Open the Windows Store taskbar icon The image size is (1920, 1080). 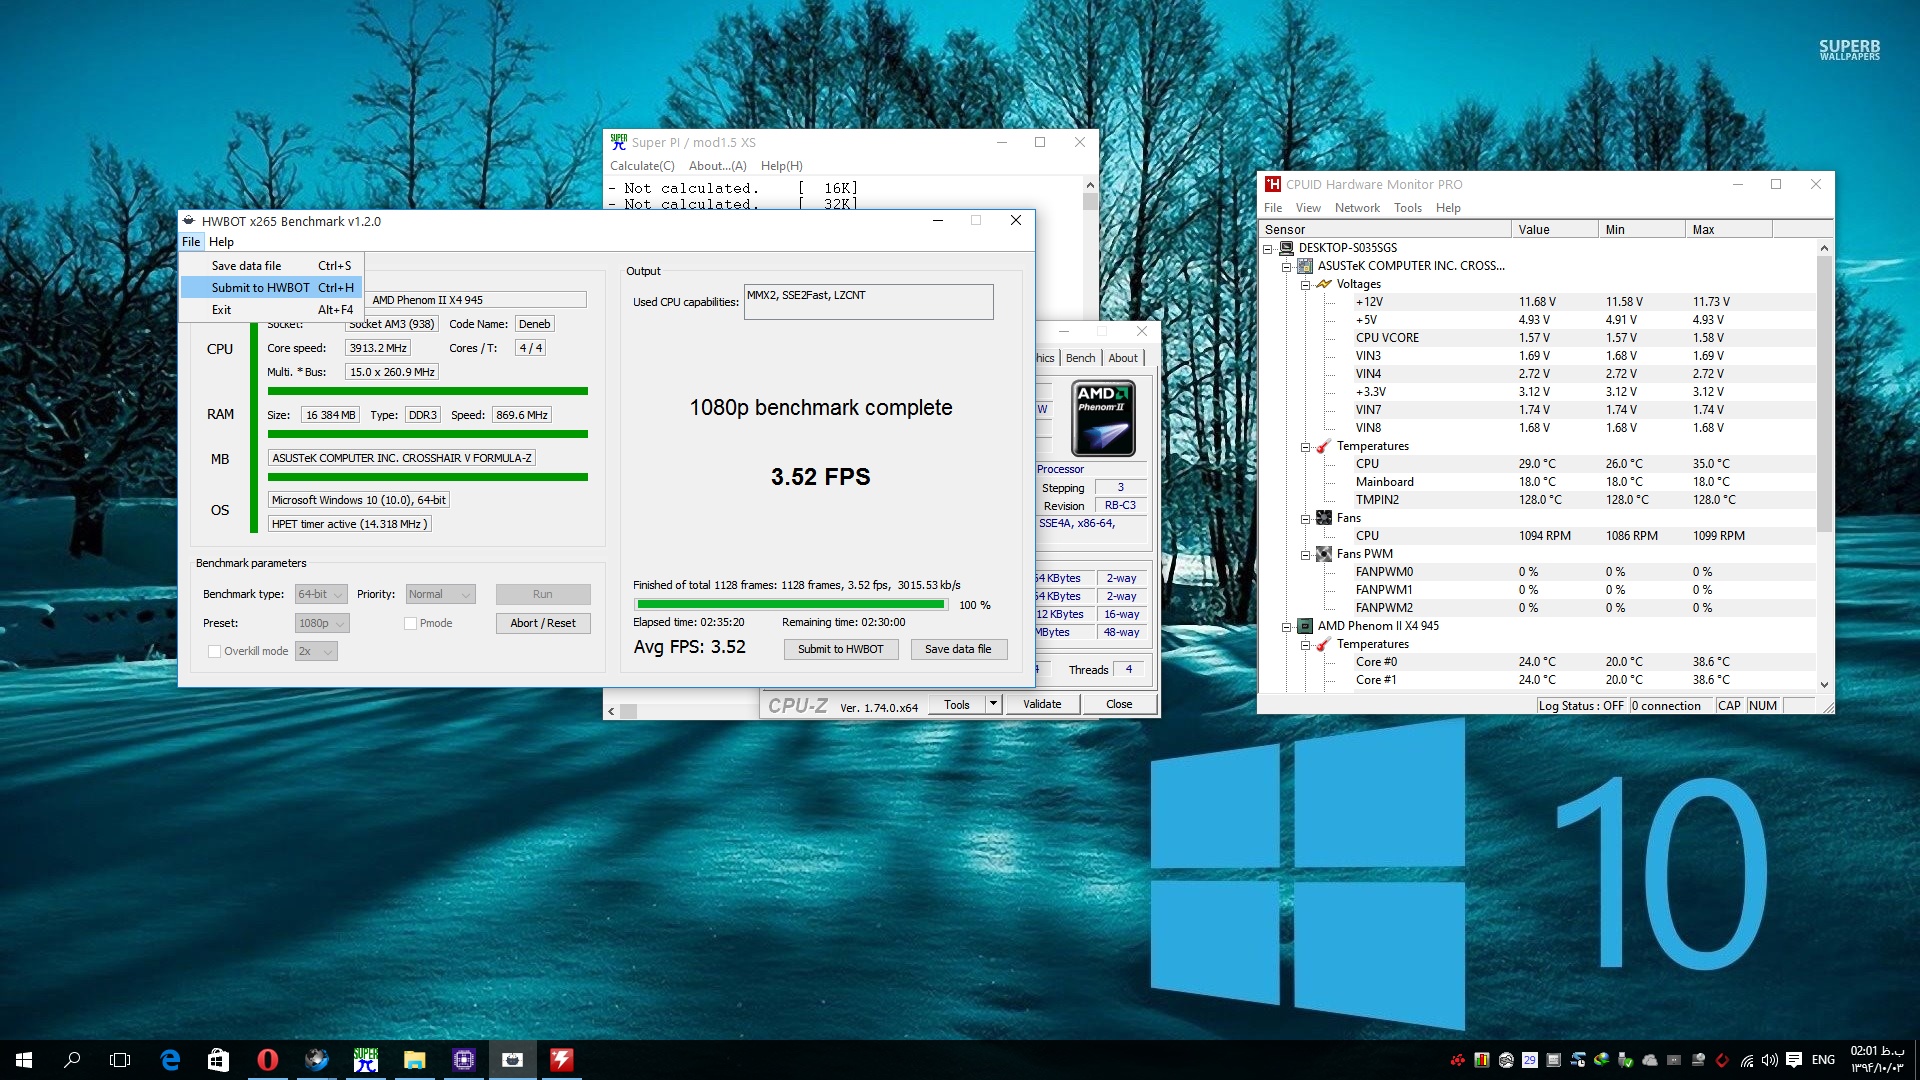point(218,1060)
